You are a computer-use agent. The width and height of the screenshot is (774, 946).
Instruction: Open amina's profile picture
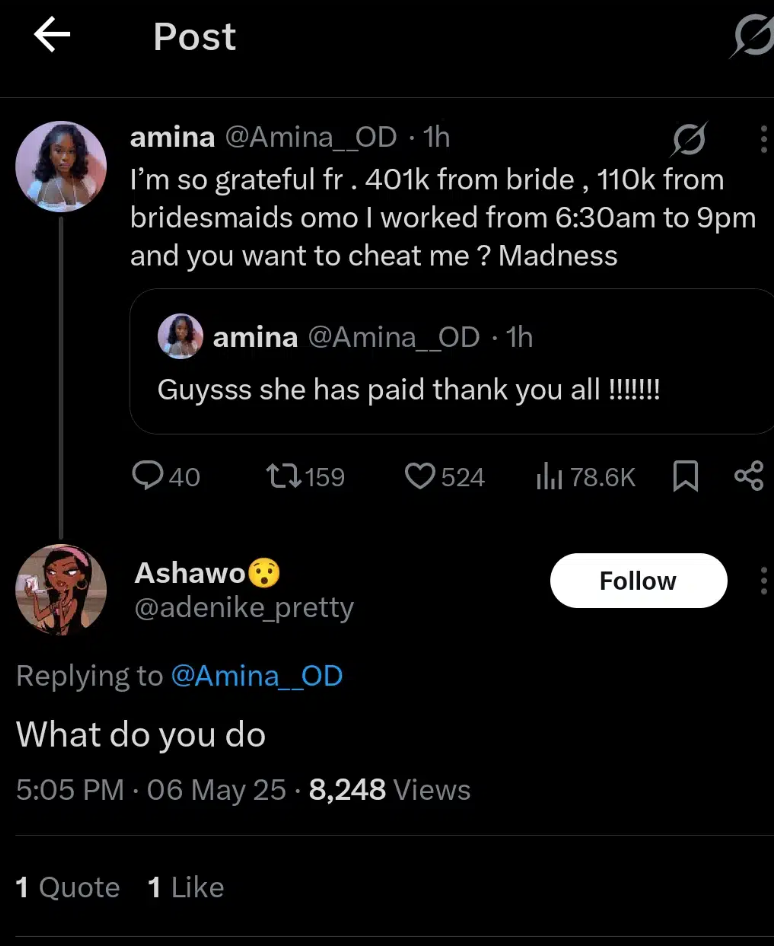point(61,166)
